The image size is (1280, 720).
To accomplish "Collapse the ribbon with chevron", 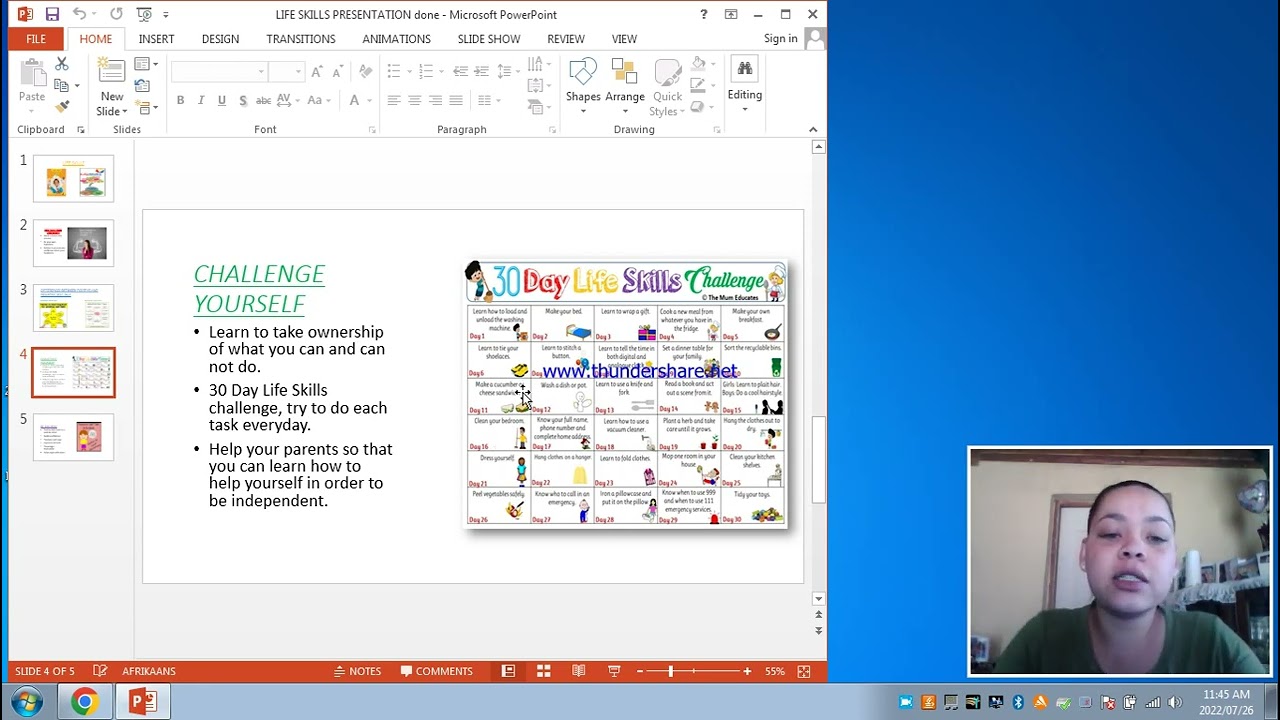I will [x=812, y=129].
